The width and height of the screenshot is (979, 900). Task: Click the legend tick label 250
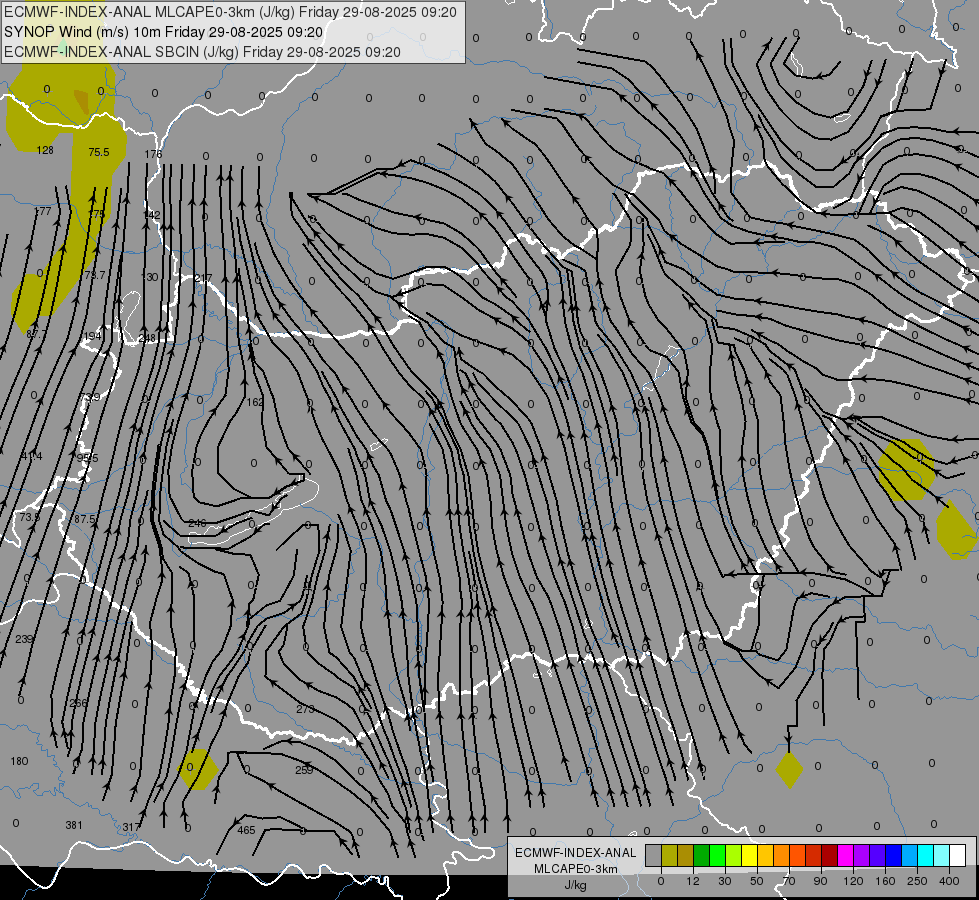(x=917, y=881)
